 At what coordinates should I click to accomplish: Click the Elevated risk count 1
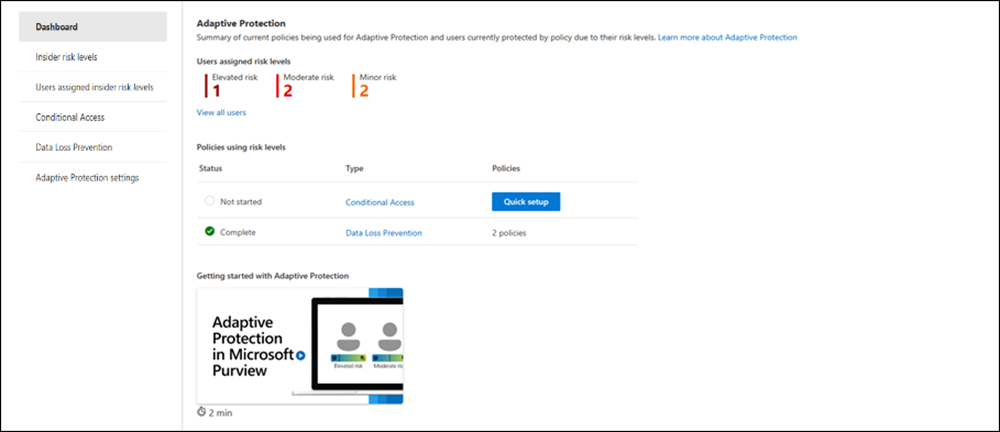pyautogui.click(x=216, y=91)
